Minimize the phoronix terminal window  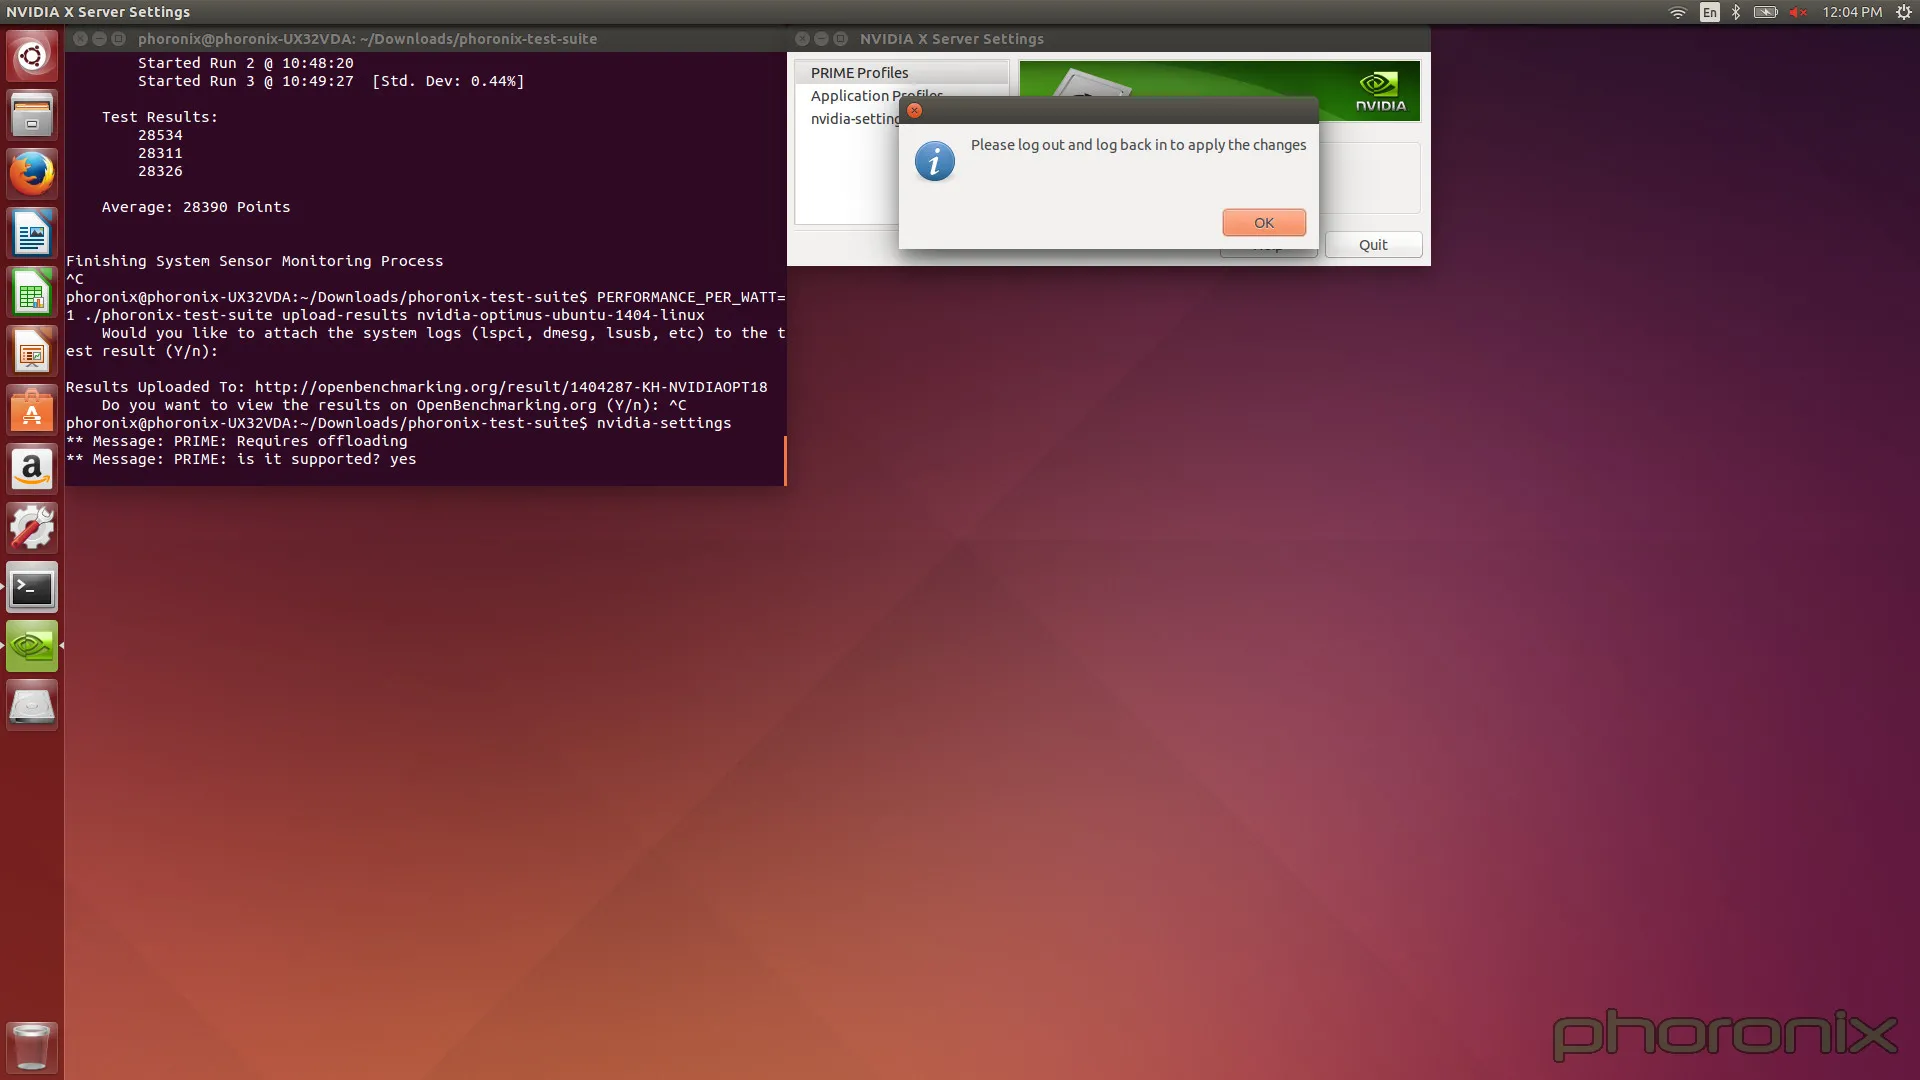click(99, 39)
